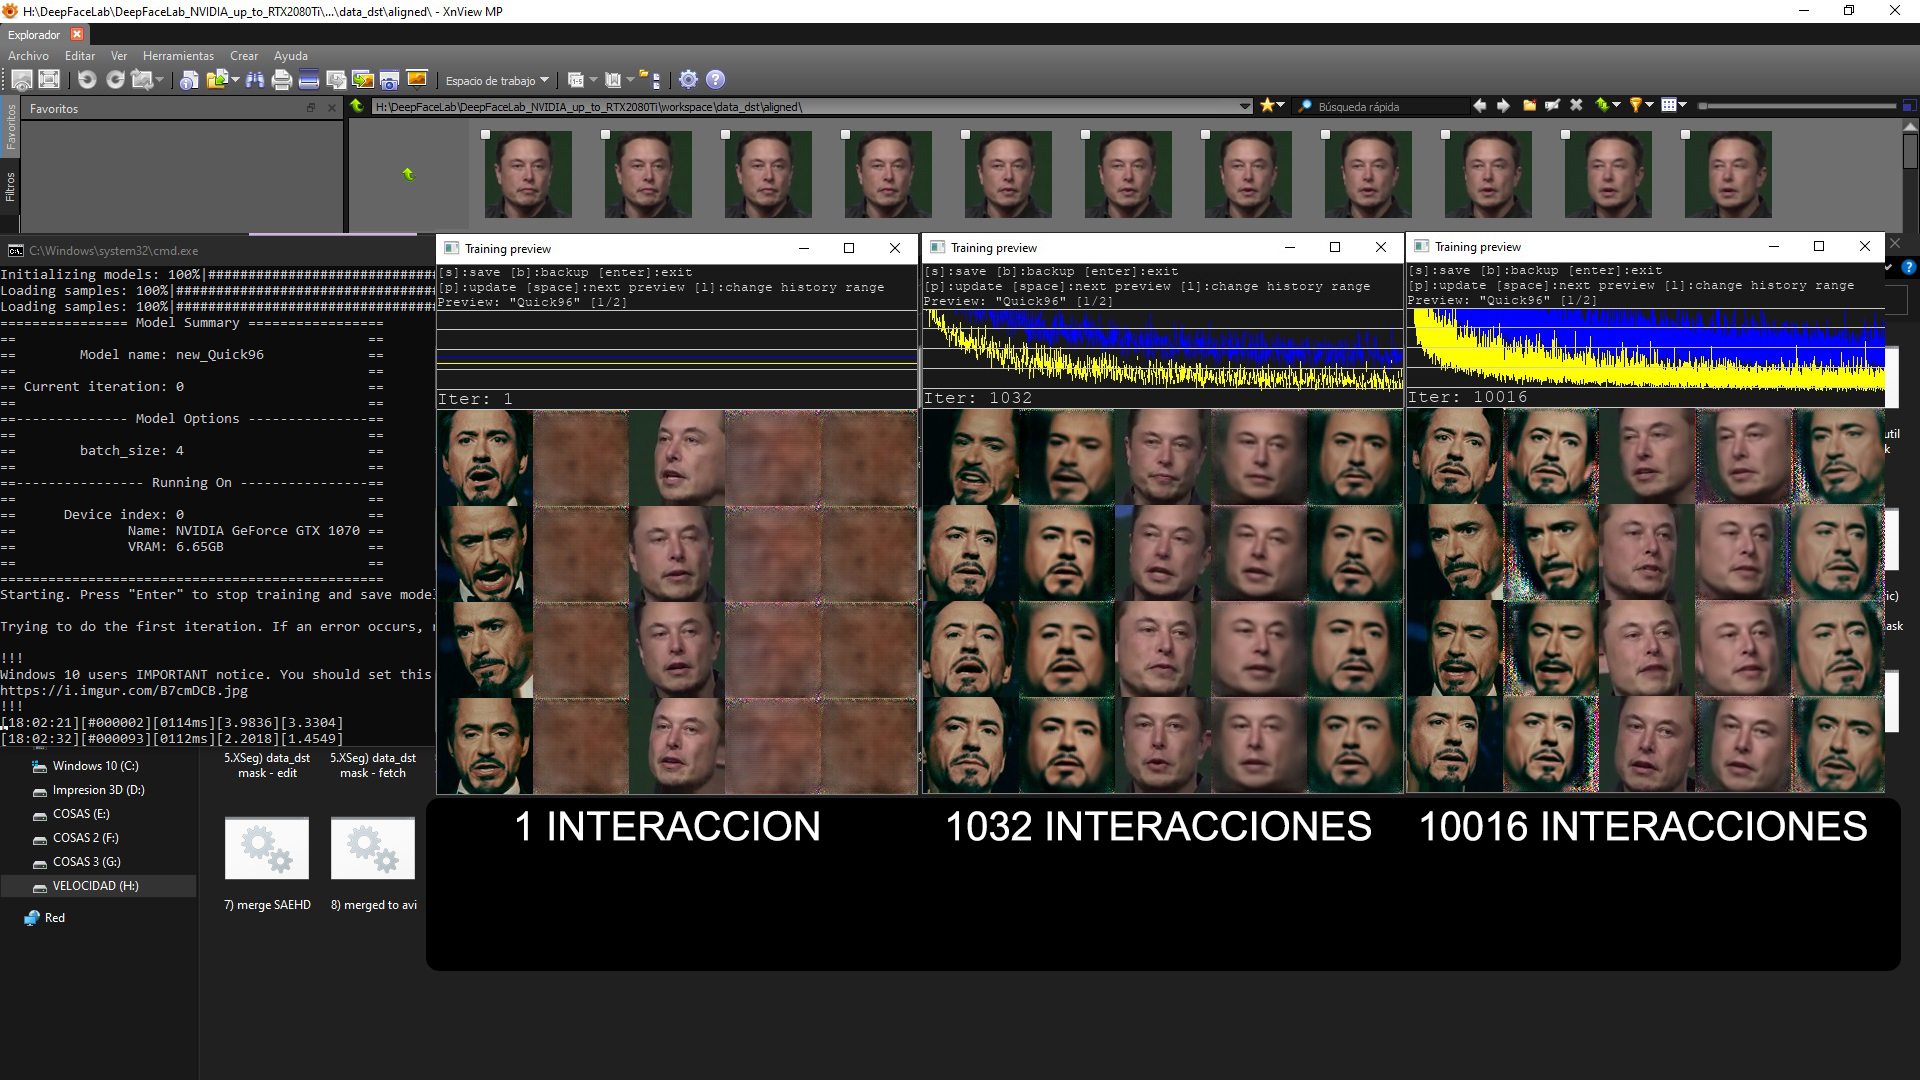1920x1080 pixels.
Task: Click the Búsqueda rápida search field
Action: pyautogui.click(x=1380, y=106)
